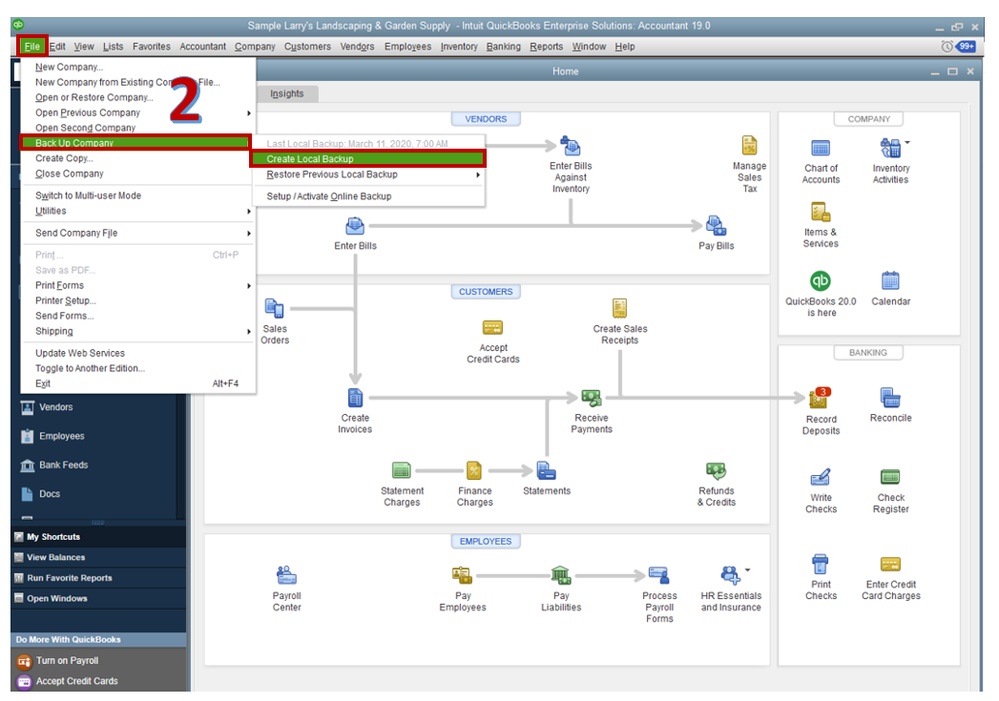
Task: Open the Check Register icon
Action: [890, 477]
